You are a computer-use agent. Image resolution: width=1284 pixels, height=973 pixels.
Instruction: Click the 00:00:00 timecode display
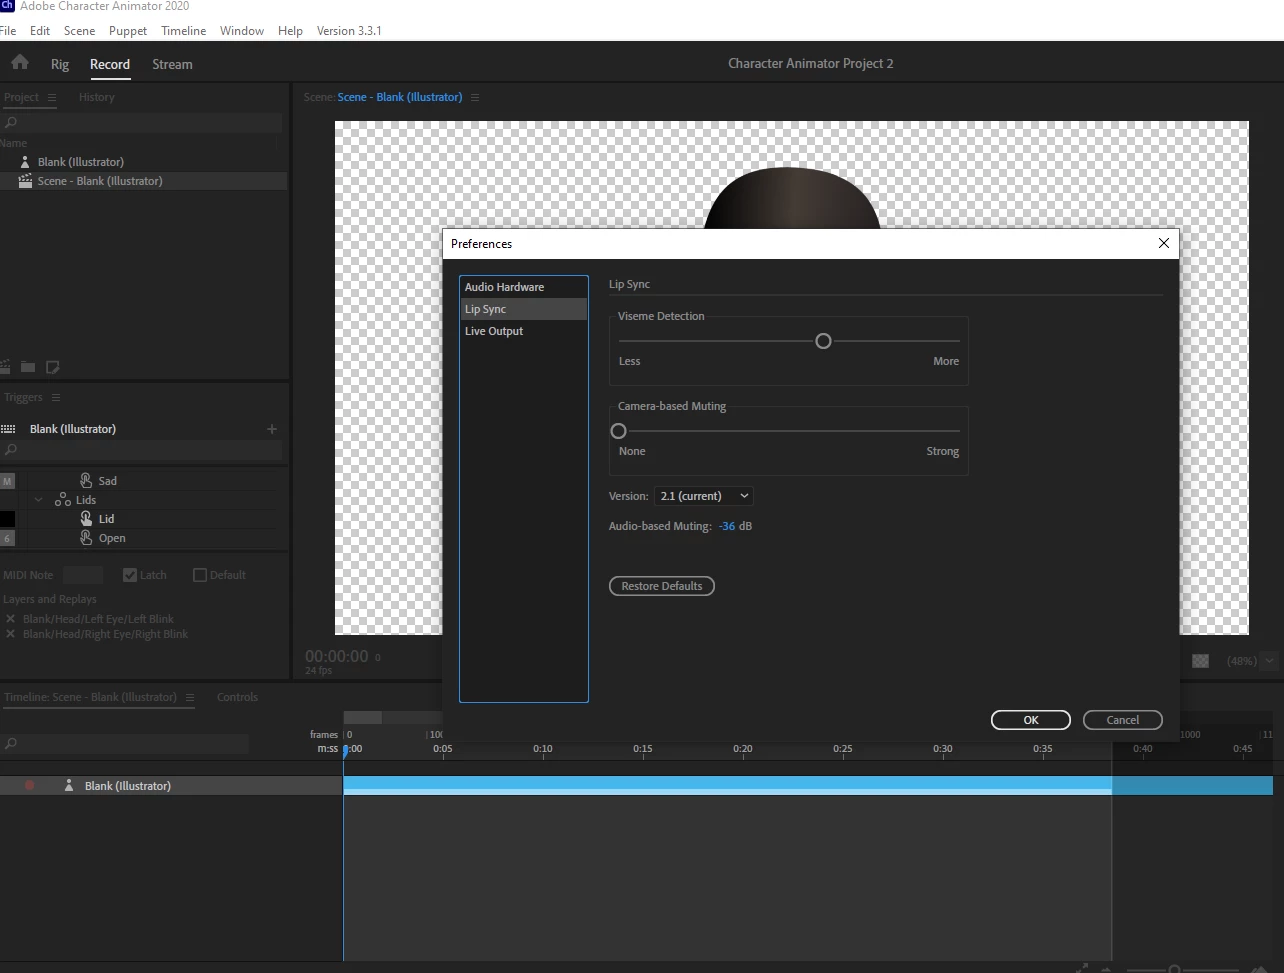point(337,656)
